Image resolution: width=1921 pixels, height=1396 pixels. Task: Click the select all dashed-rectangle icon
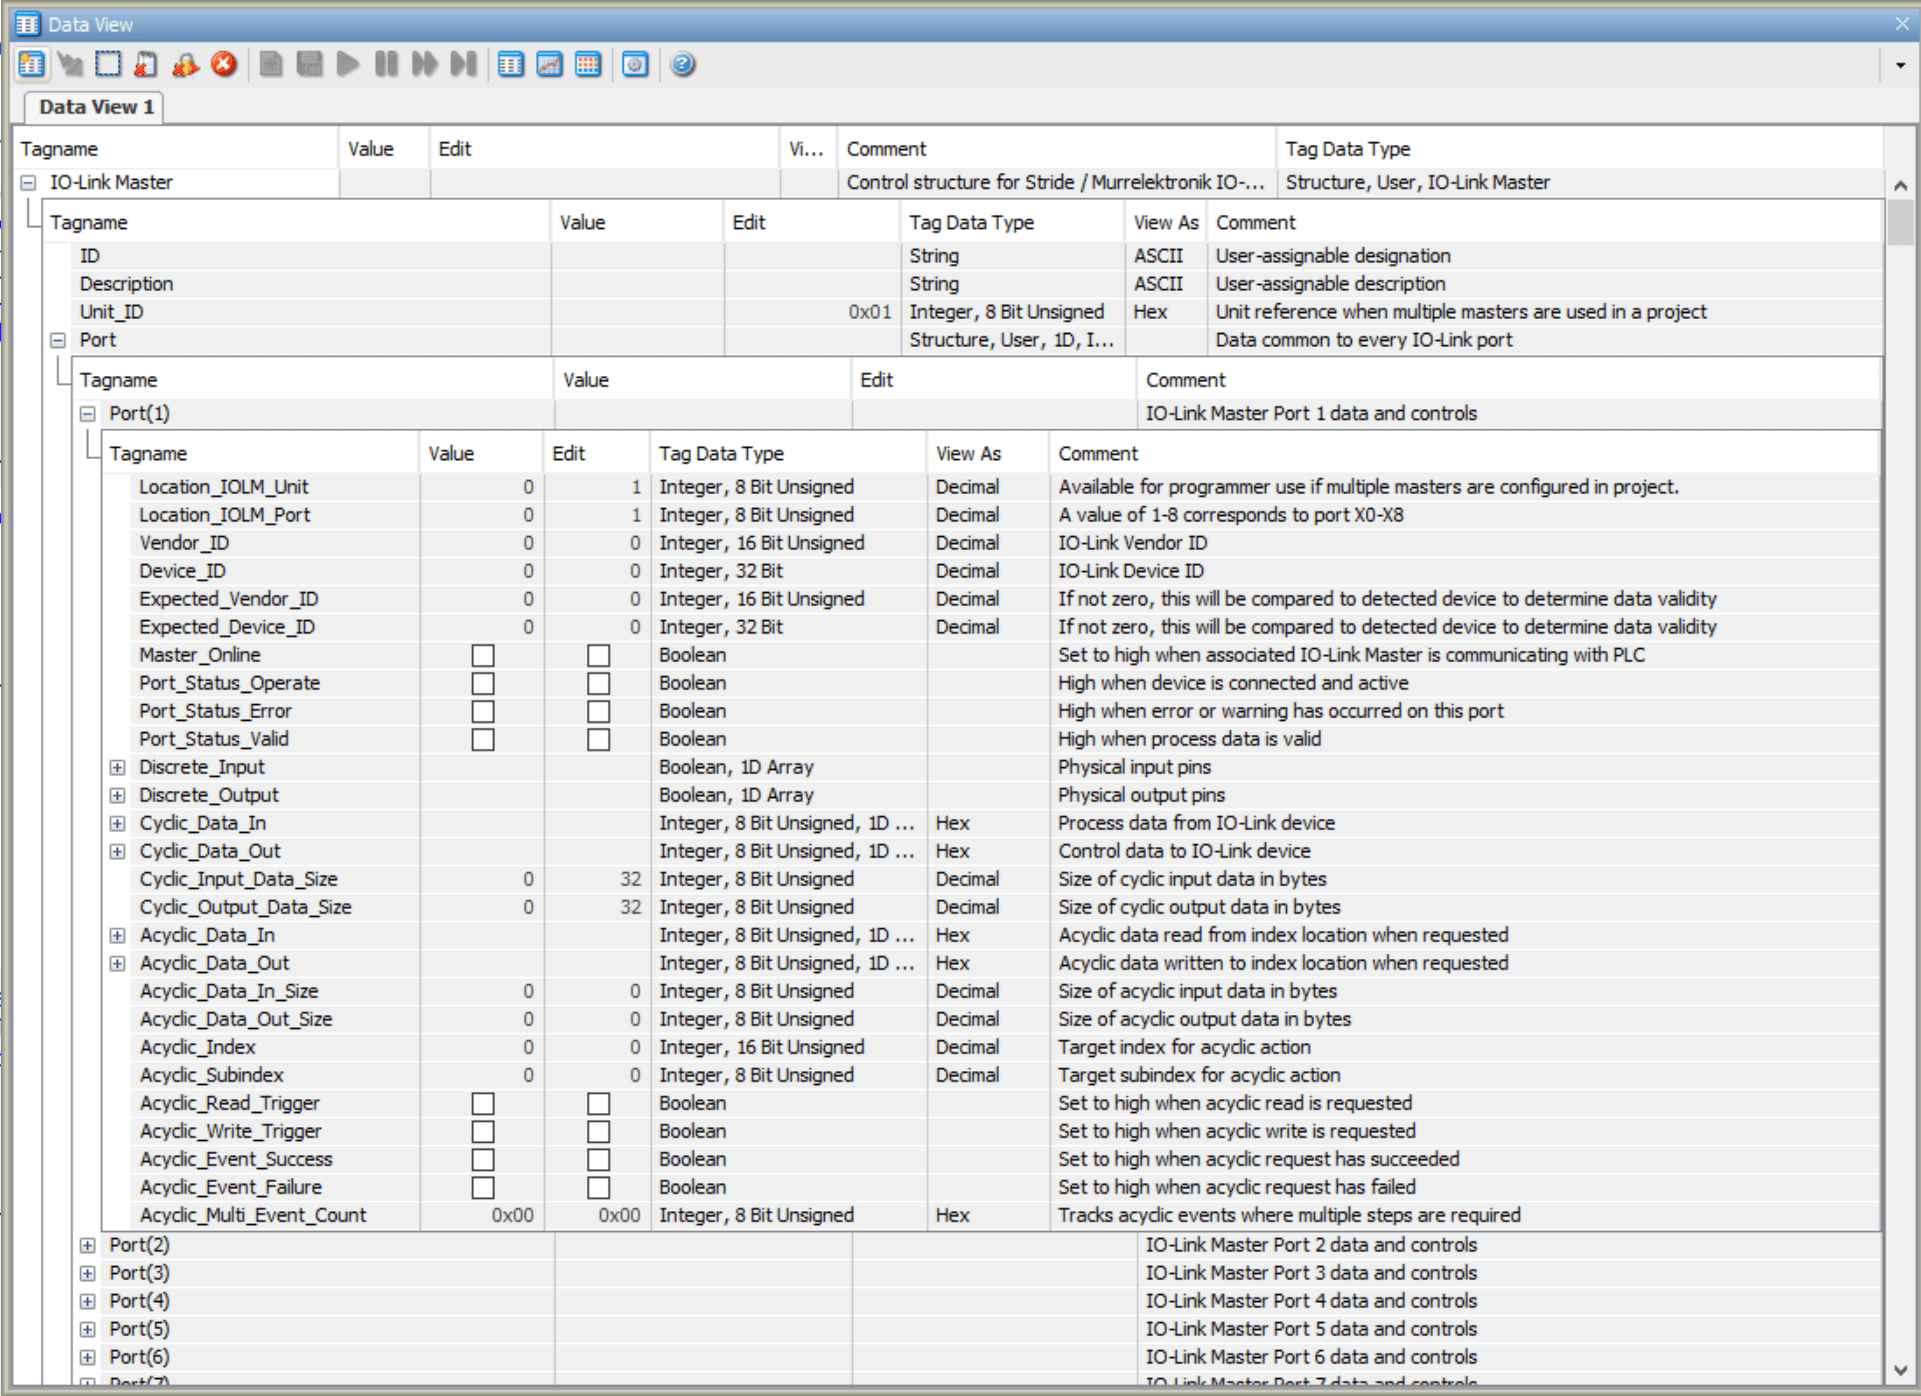pos(108,65)
